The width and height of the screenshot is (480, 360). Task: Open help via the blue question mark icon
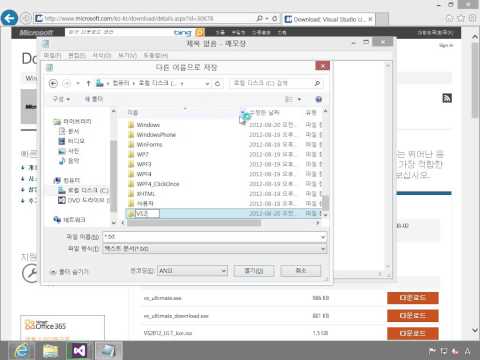(318, 99)
